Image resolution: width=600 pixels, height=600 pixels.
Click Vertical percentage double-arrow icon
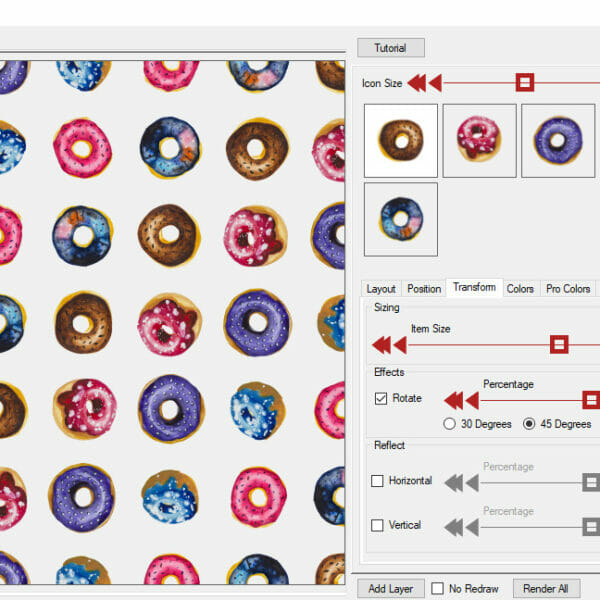point(453,527)
